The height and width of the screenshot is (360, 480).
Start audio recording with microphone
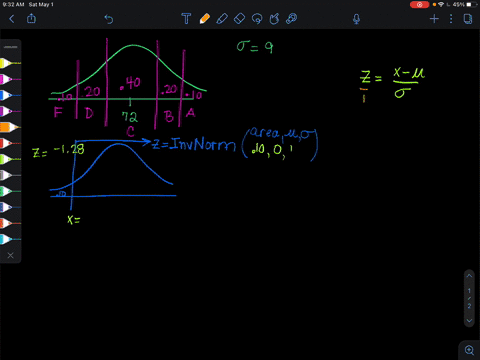356,19
